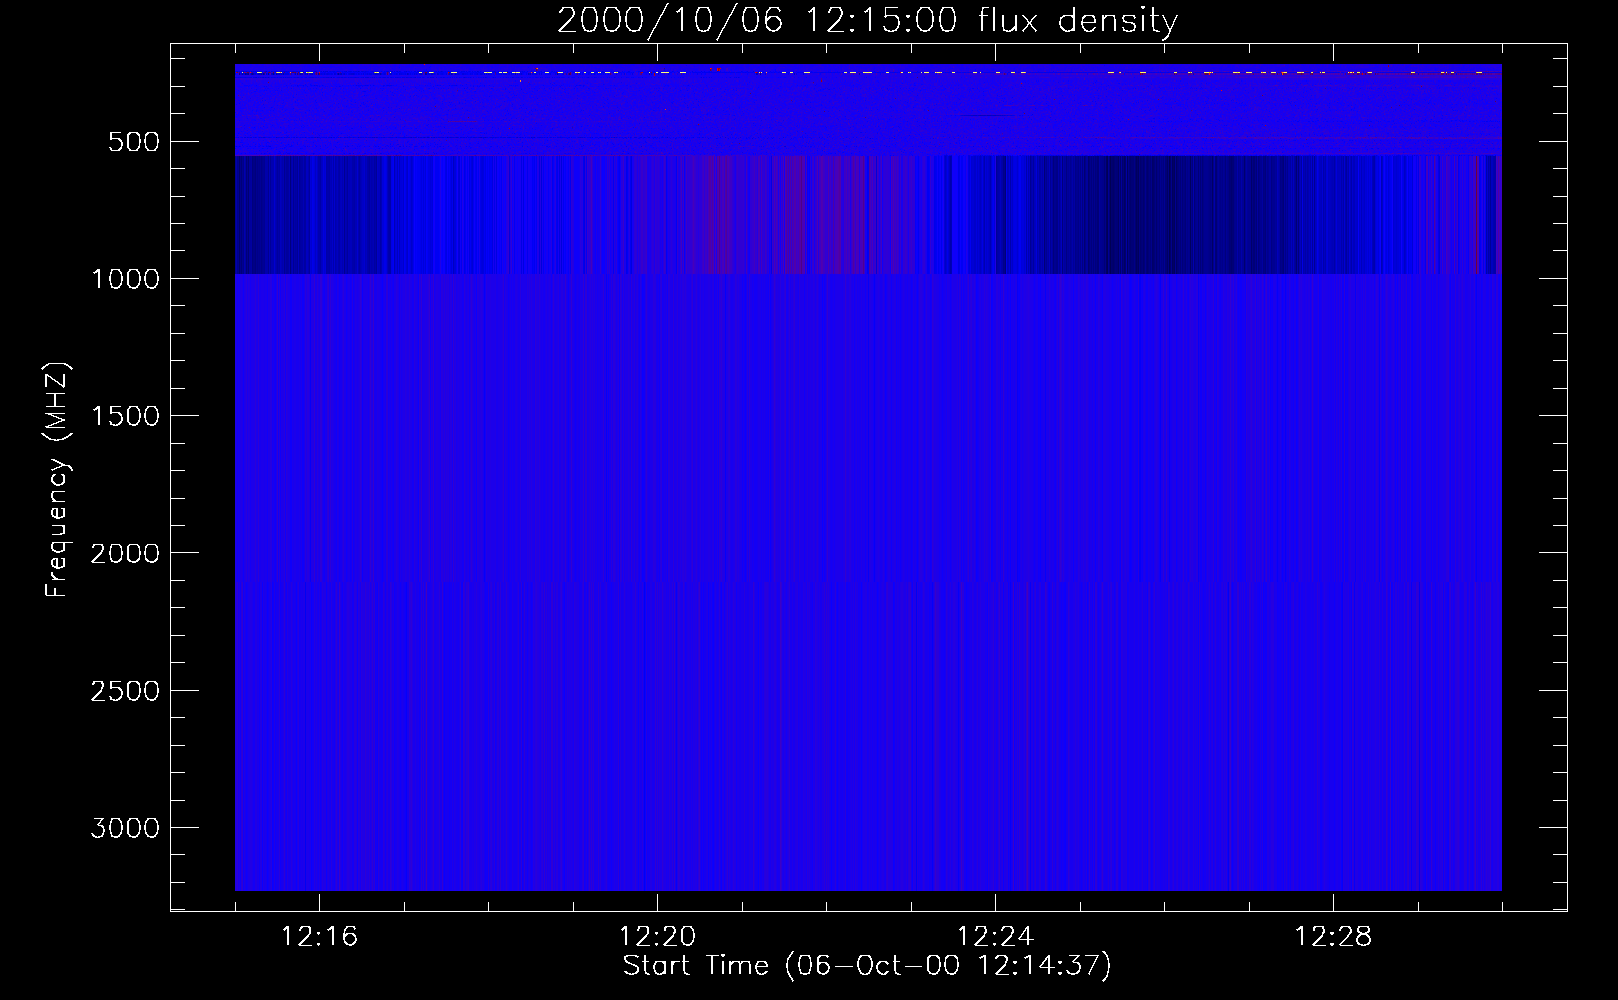This screenshot has height=1000, width=1618.
Task: Click the 1500 frequency tick label
Action: coord(125,416)
